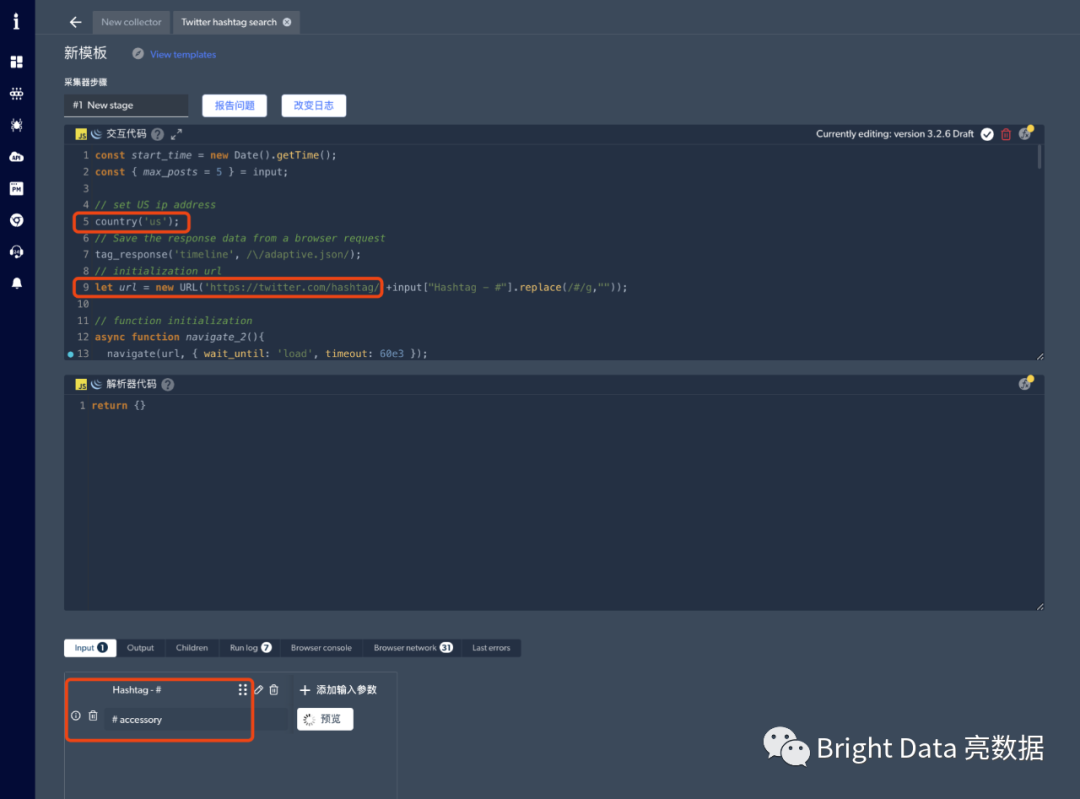Viewport: 1080px width, 799px height.
Task: Close the Twitter hashtag search tab
Action: pyautogui.click(x=287, y=22)
